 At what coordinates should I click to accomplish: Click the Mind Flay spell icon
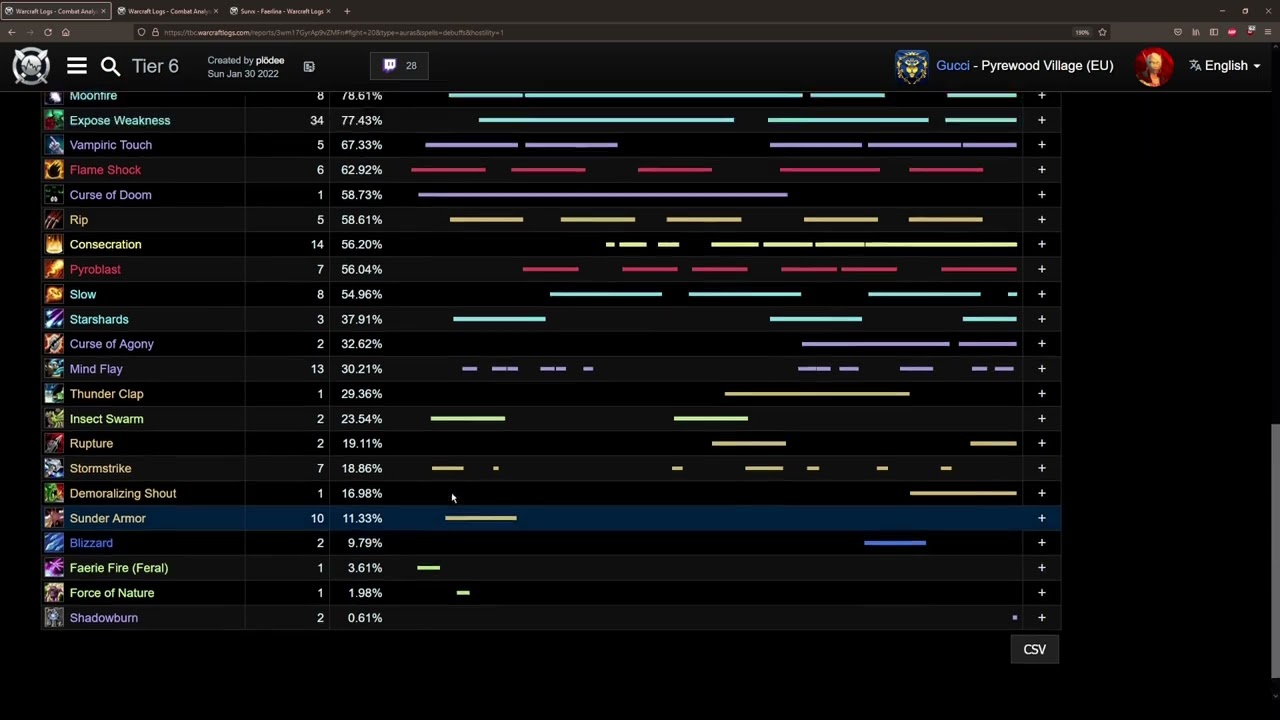(x=54, y=369)
